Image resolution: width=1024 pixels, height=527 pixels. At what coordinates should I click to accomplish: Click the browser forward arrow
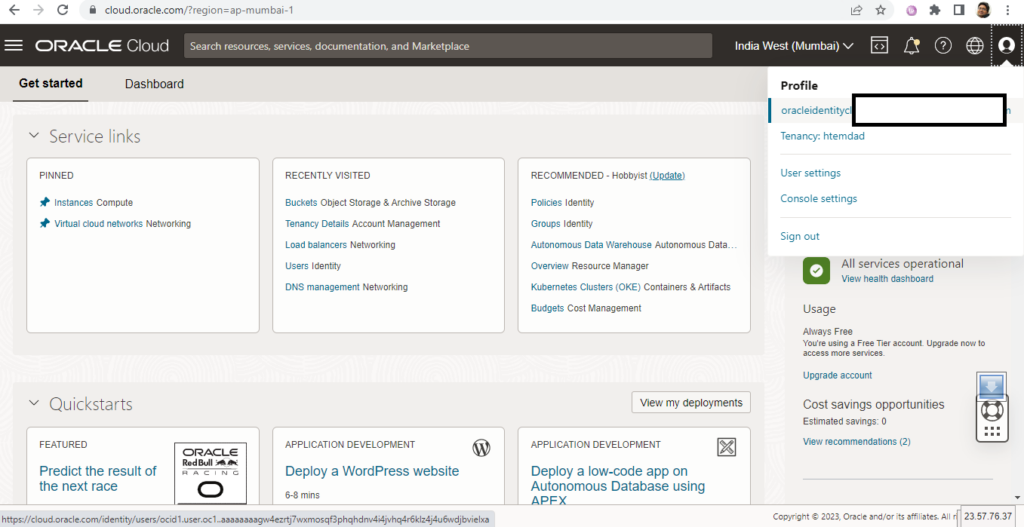[x=39, y=10]
